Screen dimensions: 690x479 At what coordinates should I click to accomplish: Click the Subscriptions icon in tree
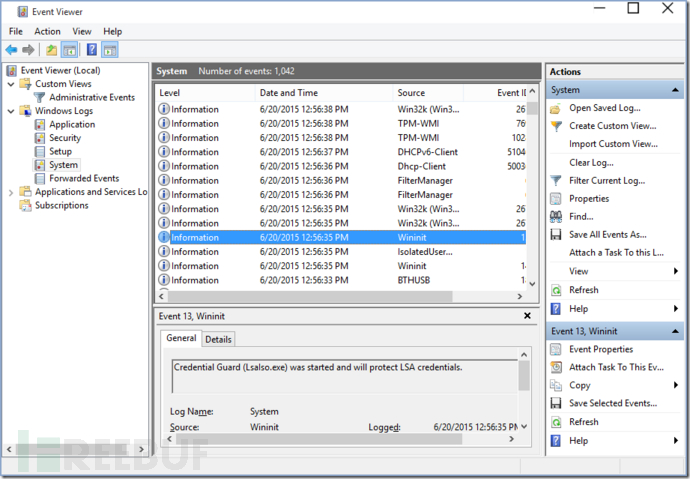(x=26, y=205)
